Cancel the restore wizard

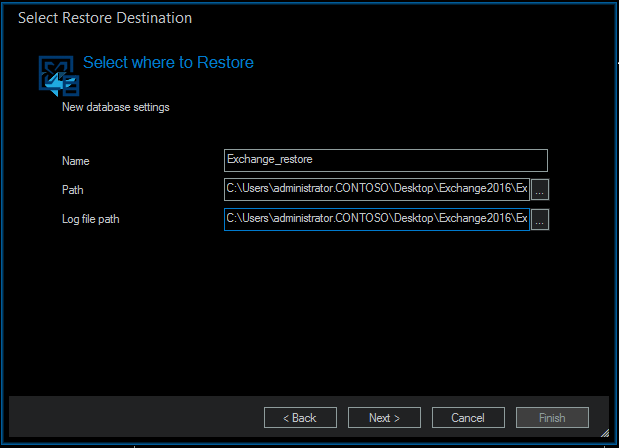[468, 418]
